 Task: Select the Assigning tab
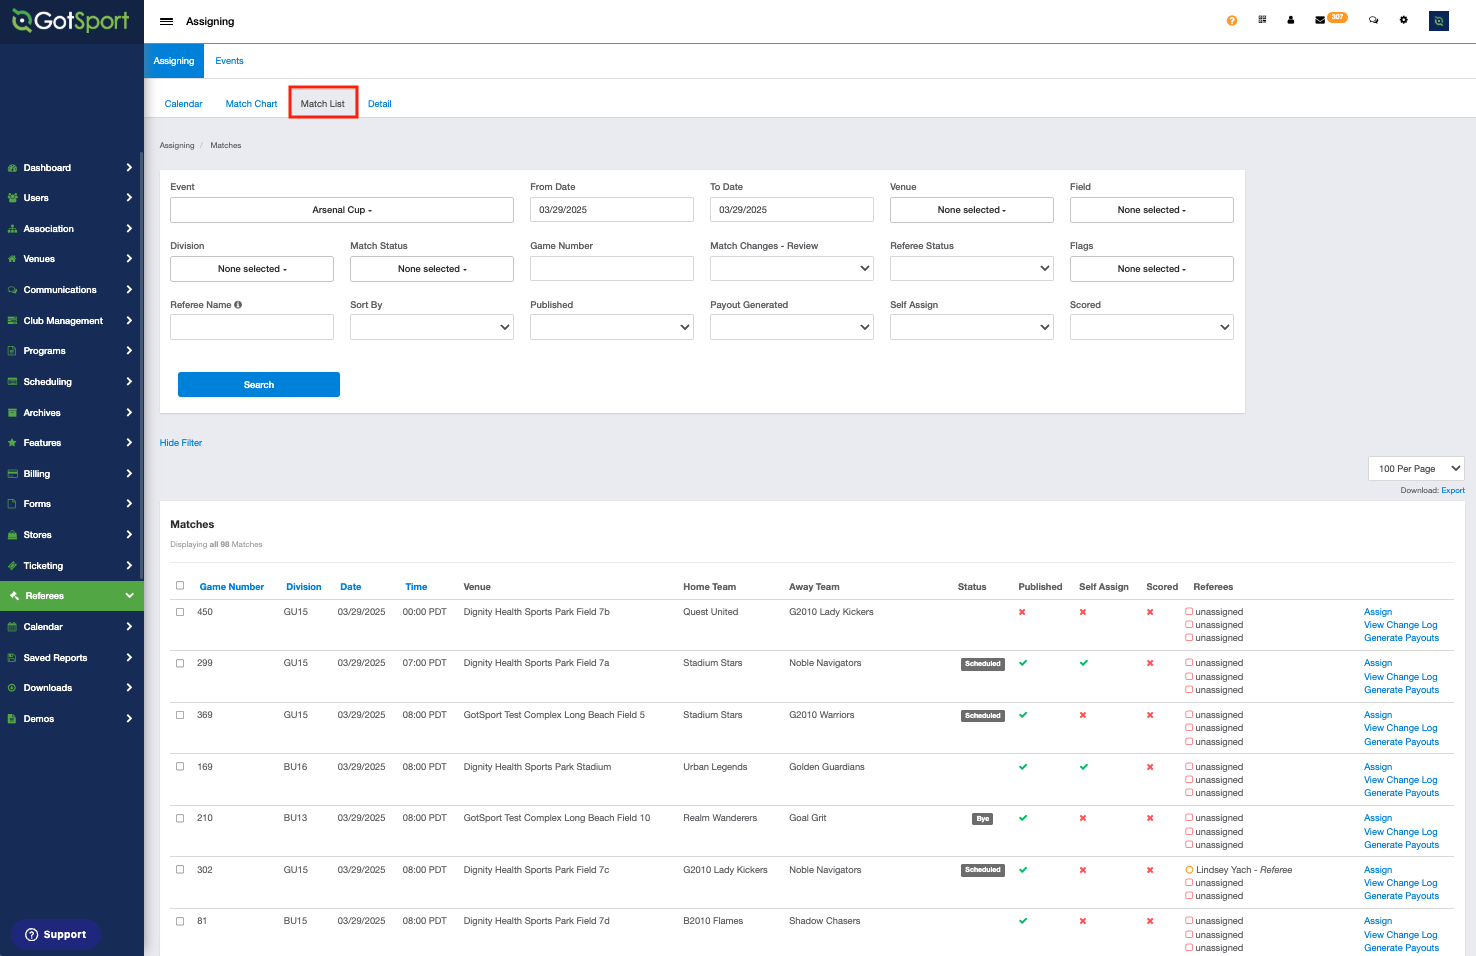[174, 61]
